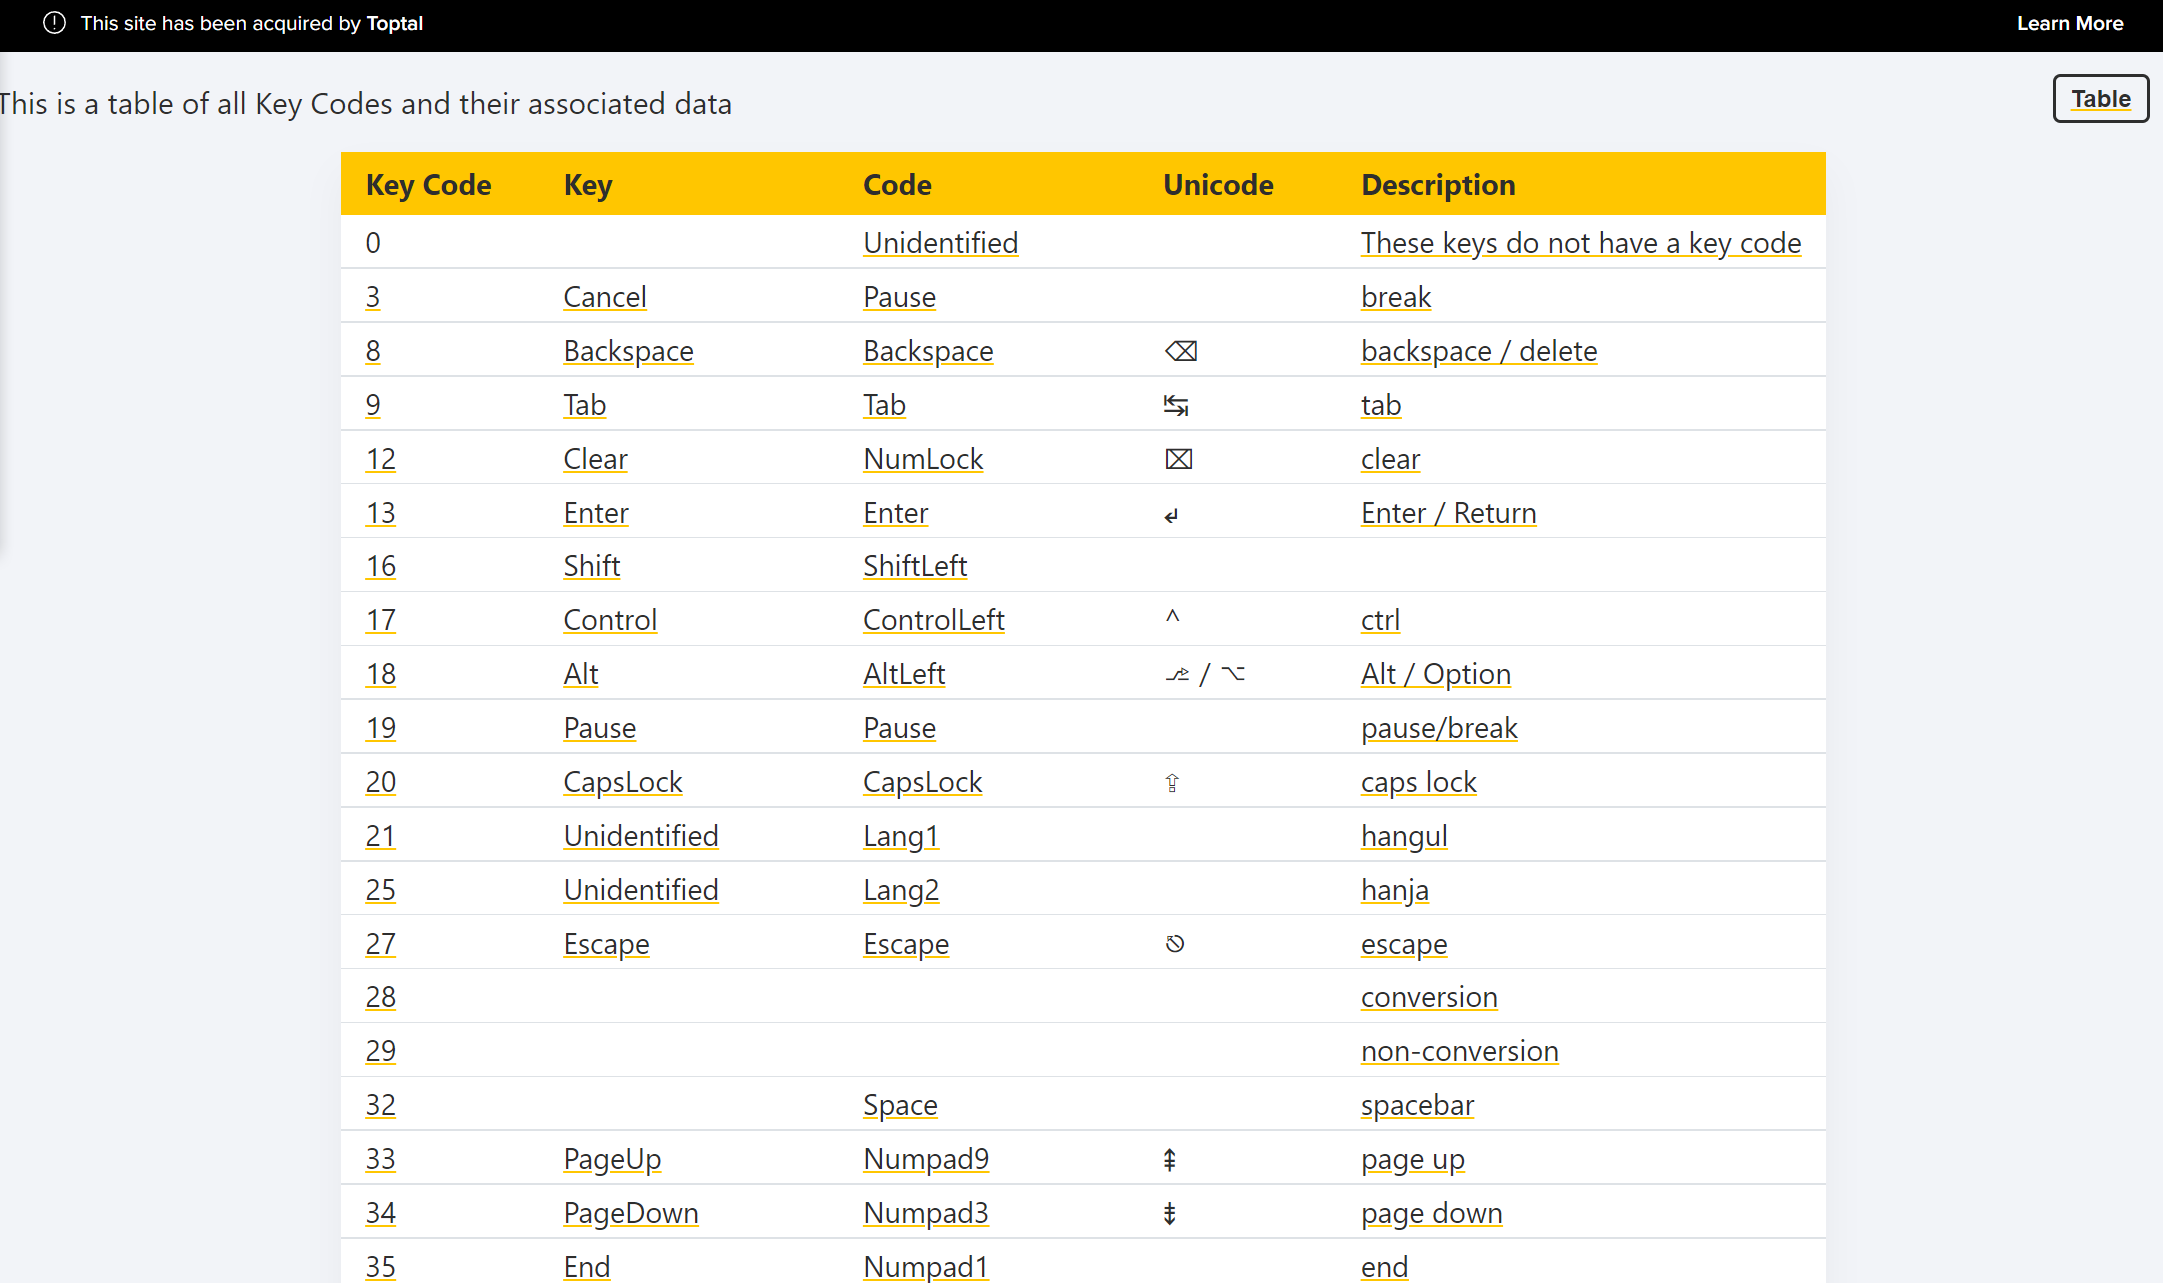This screenshot has height=1283, width=2163.
Task: Click the Escape Unicode symbol
Action: 1175,943
